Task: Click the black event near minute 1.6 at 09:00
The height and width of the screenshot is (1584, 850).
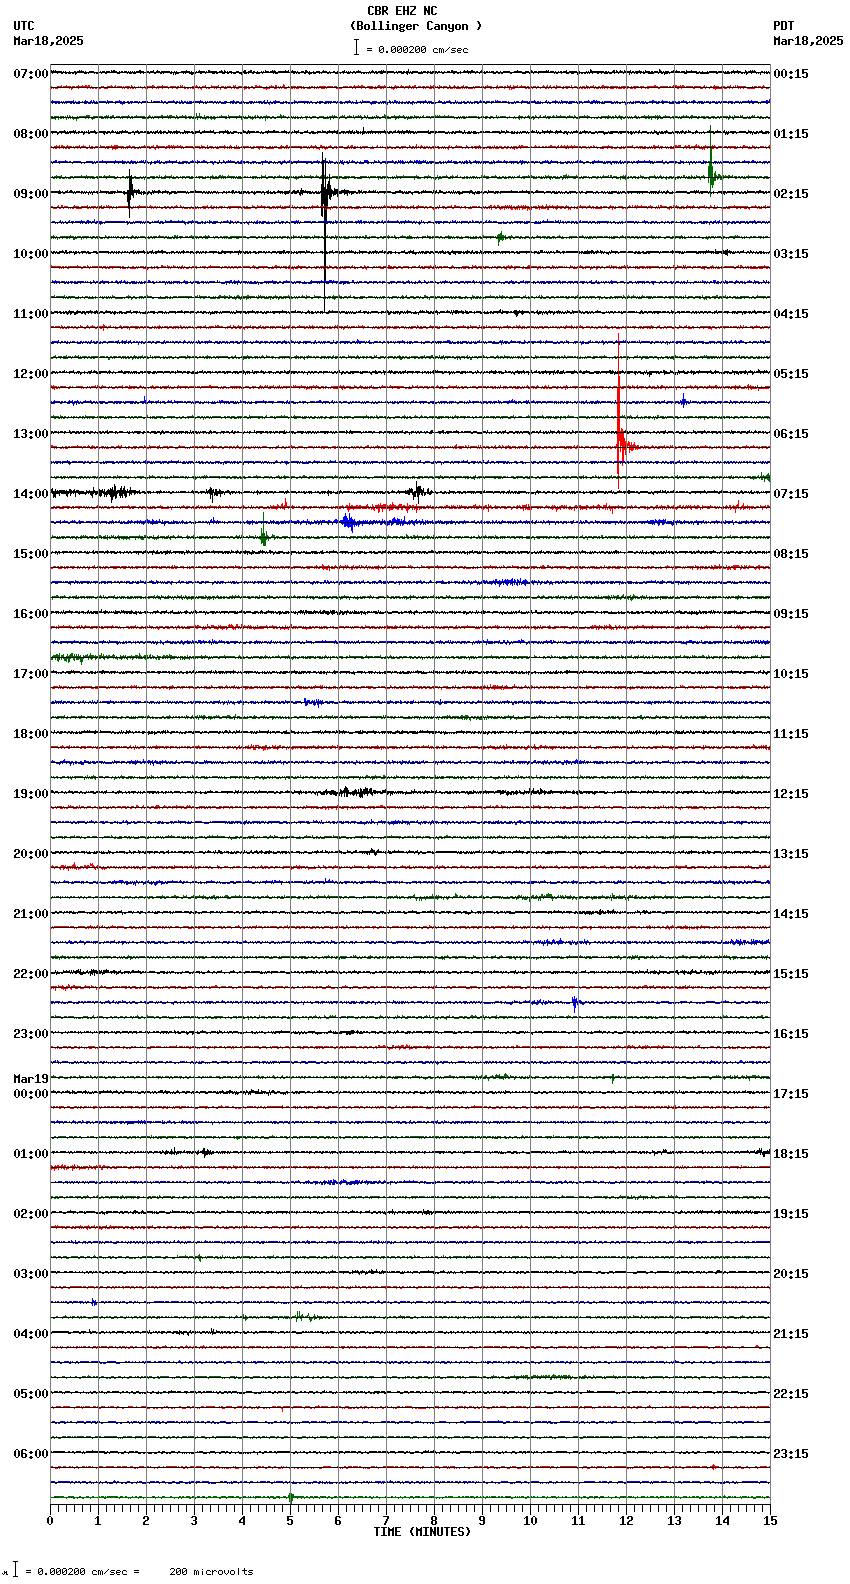Action: (x=130, y=193)
